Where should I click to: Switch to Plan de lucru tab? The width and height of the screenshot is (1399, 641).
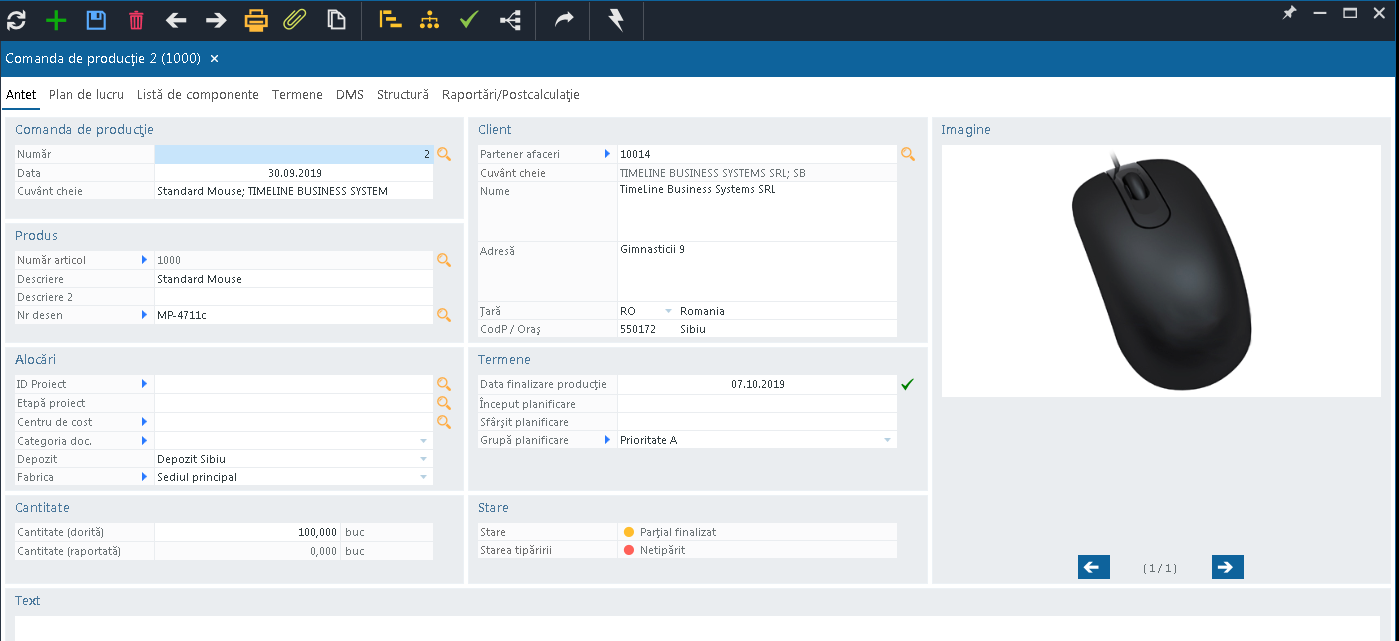coord(86,95)
